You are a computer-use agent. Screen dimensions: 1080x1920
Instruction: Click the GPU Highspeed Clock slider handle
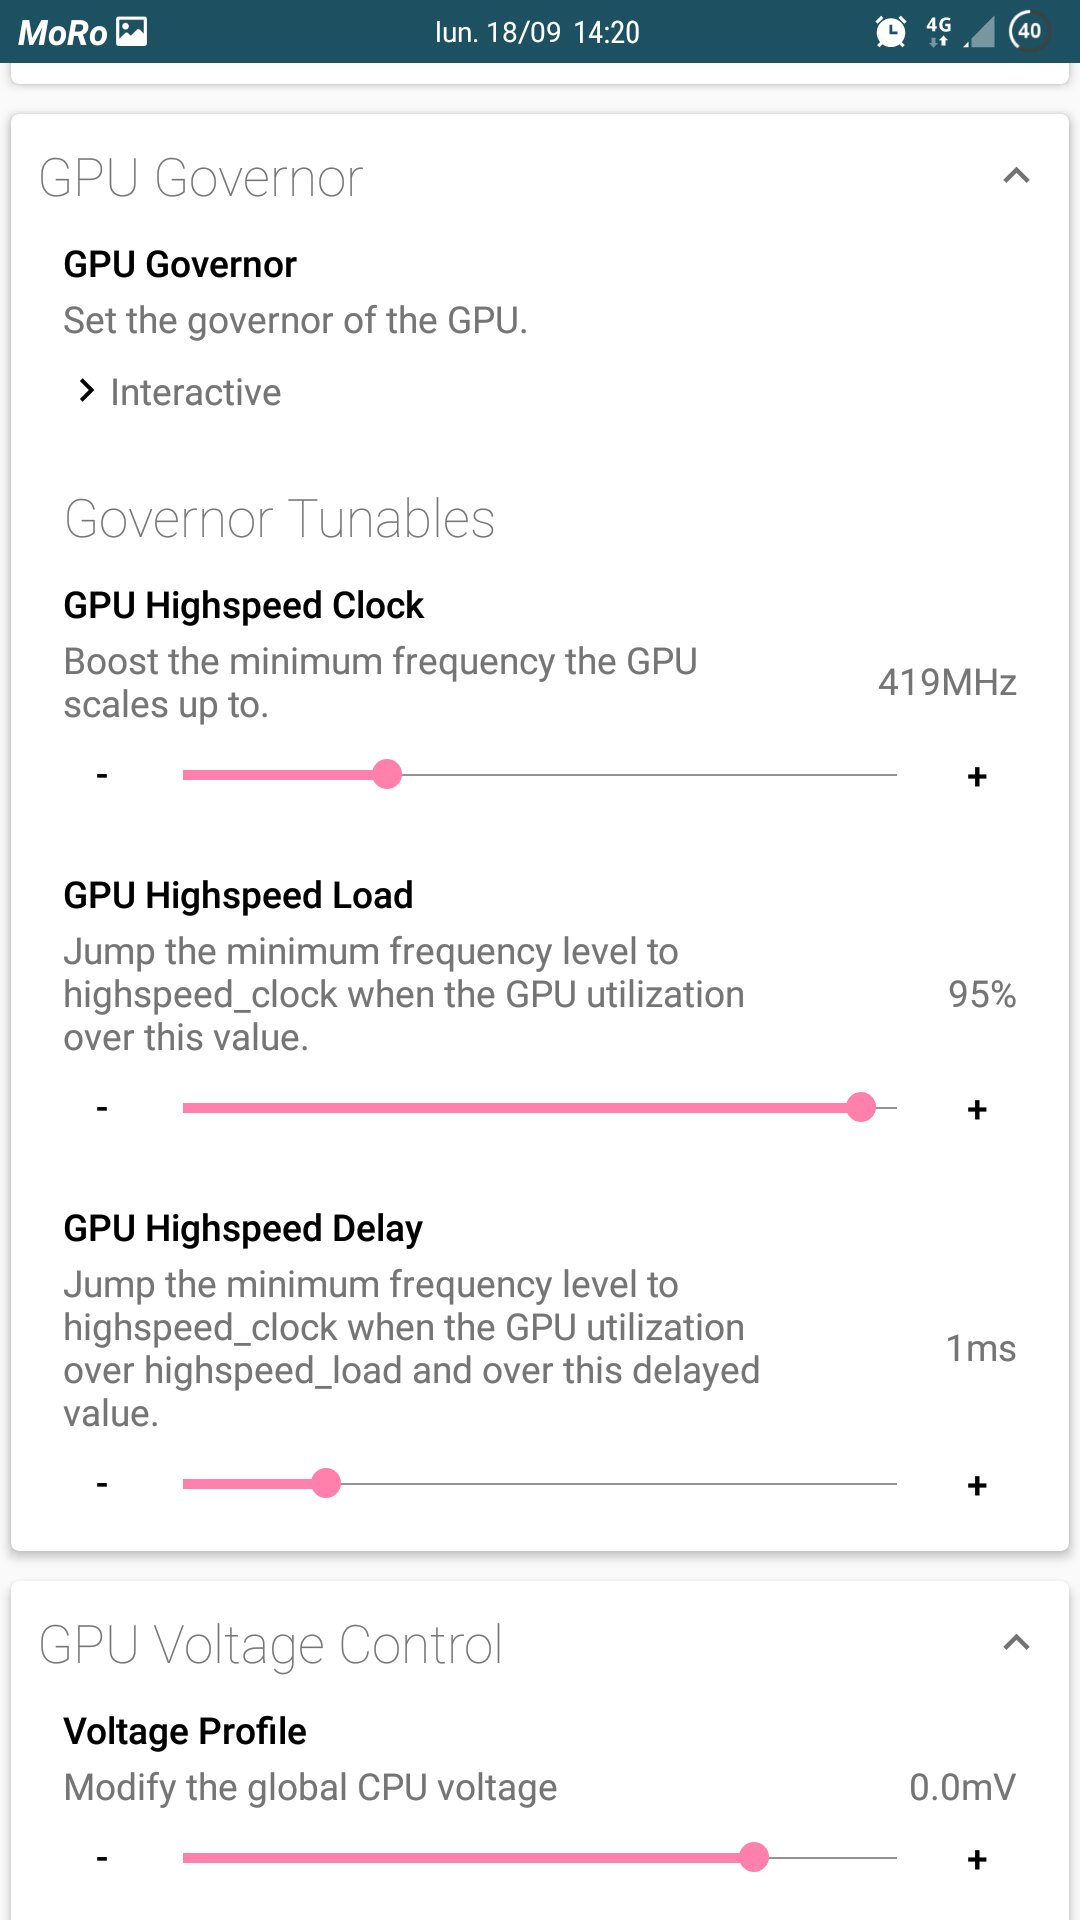tap(387, 774)
